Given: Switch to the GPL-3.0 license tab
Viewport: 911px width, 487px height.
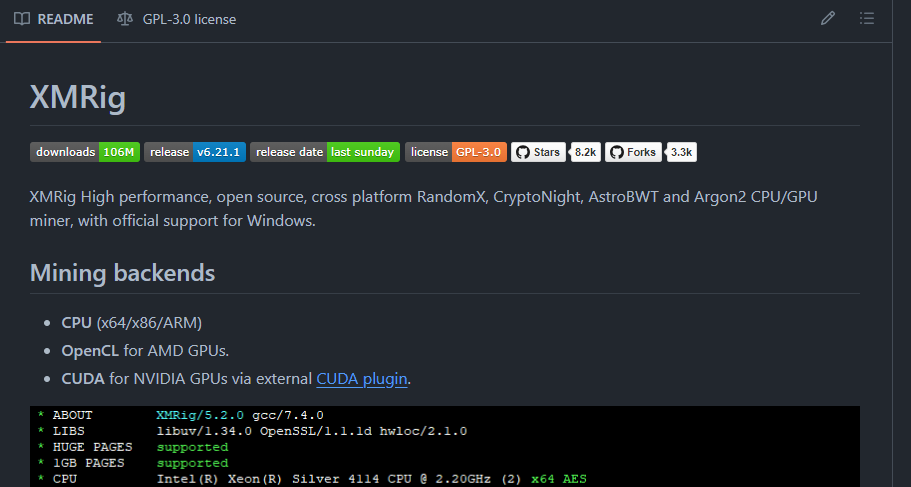Looking at the screenshot, I should [177, 19].
